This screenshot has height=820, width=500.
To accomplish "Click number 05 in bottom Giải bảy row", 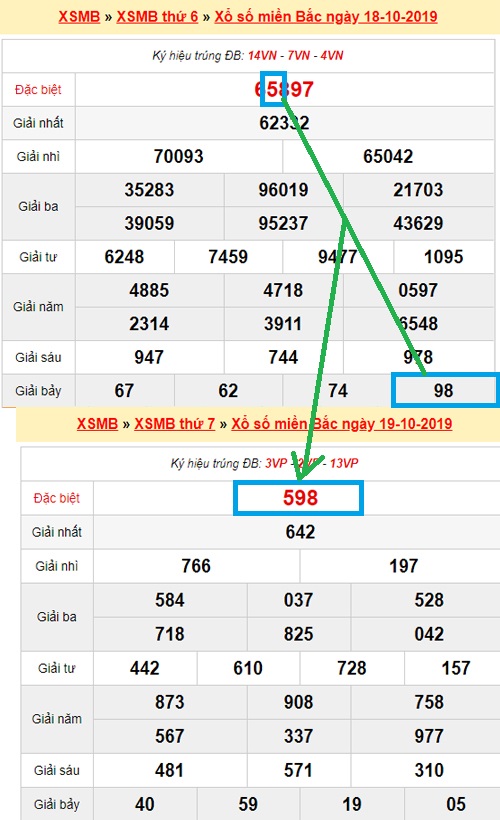I will (456, 804).
